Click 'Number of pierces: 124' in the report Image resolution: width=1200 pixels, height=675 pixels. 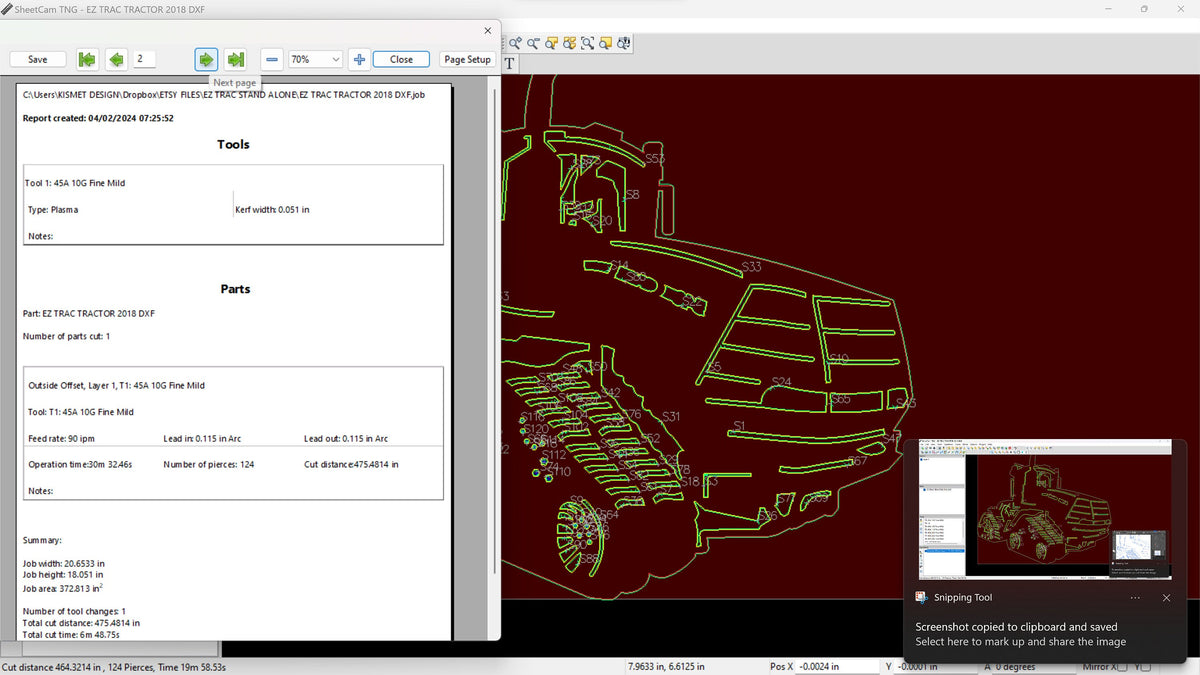pyautogui.click(x=208, y=464)
